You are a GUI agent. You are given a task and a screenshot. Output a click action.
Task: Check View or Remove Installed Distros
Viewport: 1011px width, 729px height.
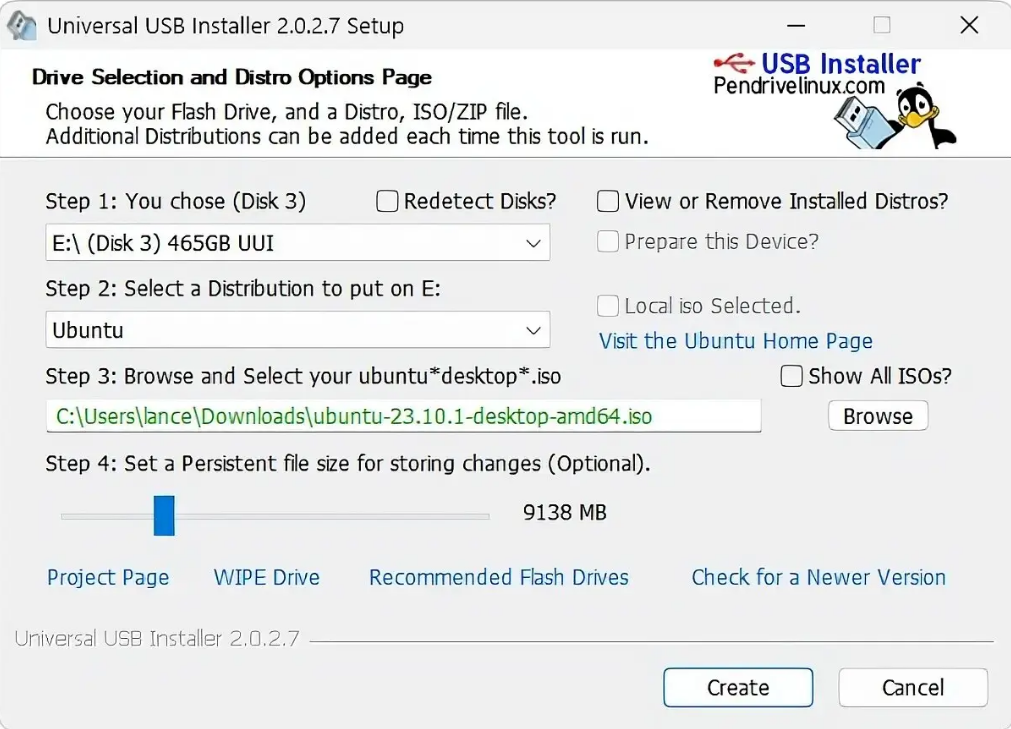pyautogui.click(x=608, y=202)
